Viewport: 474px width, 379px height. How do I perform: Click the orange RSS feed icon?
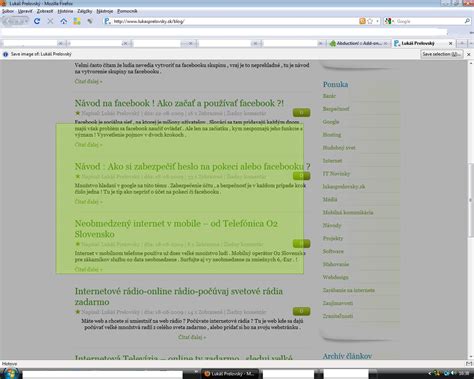362,21
